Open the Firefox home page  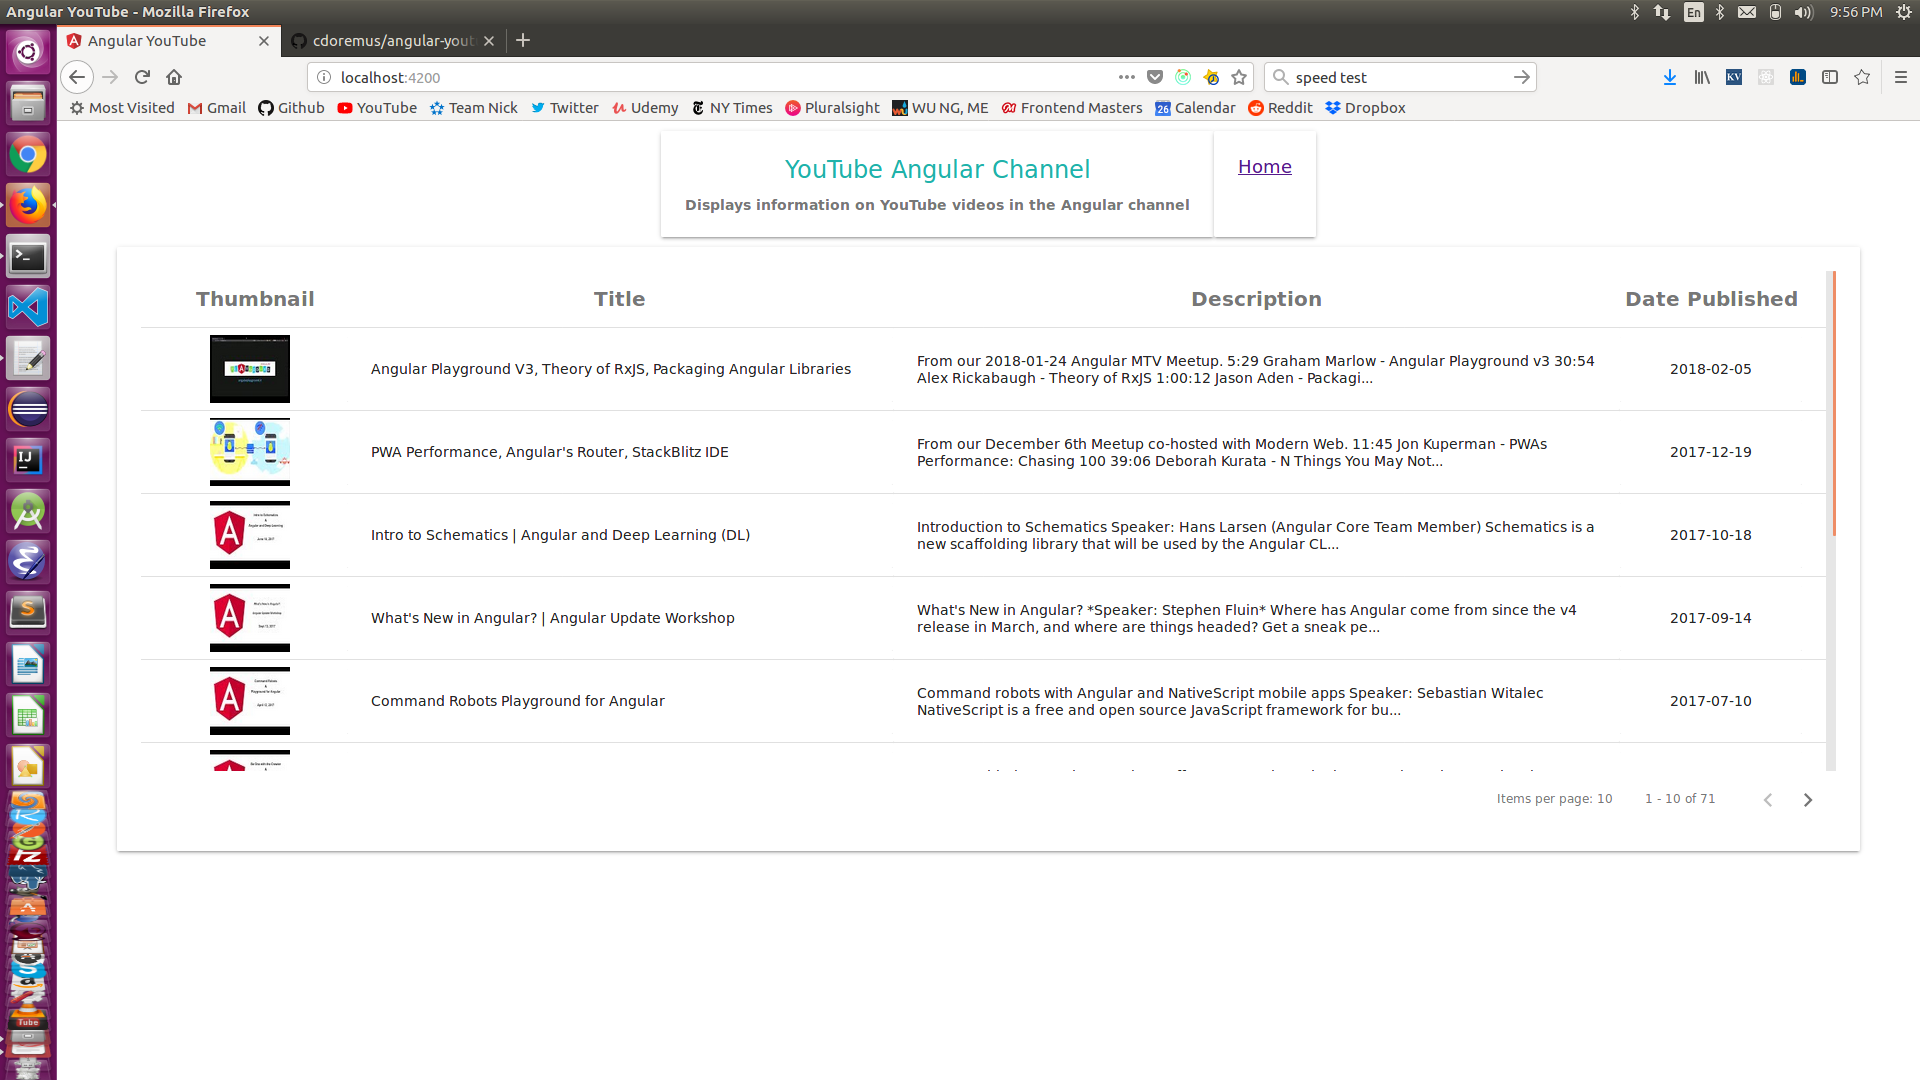click(174, 77)
